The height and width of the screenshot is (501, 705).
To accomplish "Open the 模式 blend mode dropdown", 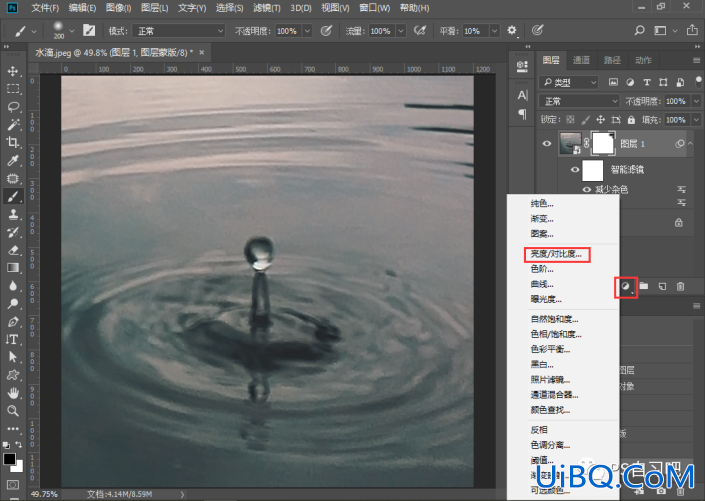I will (179, 31).
